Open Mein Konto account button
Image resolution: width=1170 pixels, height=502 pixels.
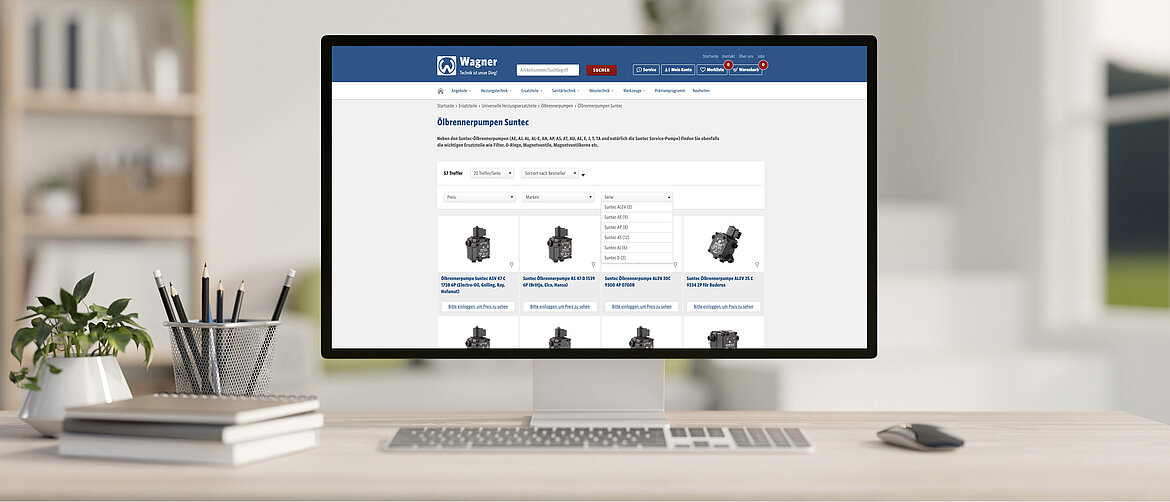pos(678,70)
